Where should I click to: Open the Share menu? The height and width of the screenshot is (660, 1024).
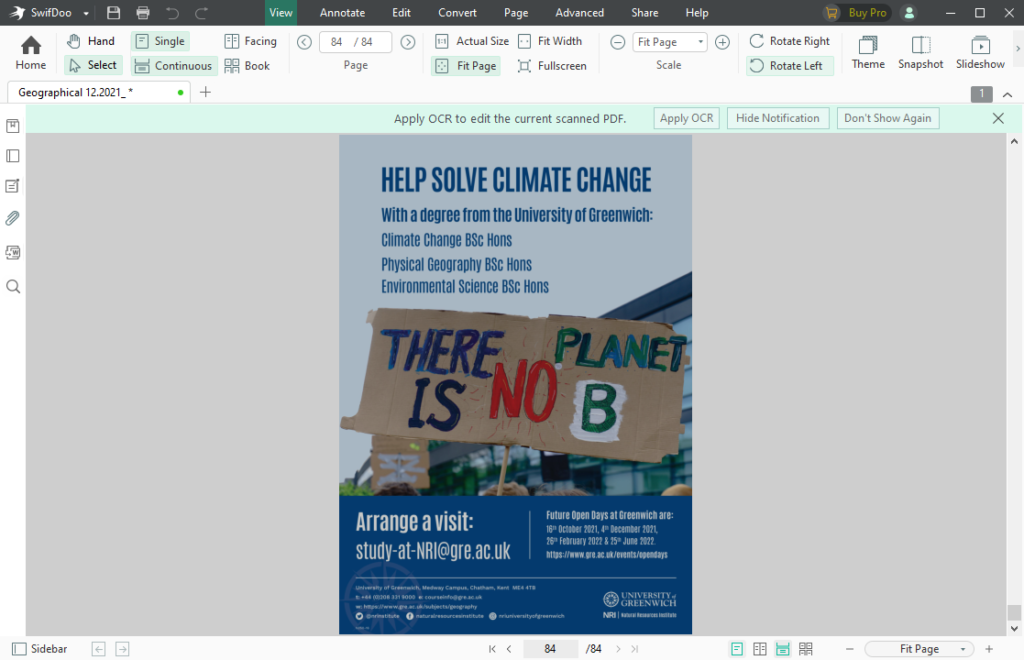click(645, 12)
